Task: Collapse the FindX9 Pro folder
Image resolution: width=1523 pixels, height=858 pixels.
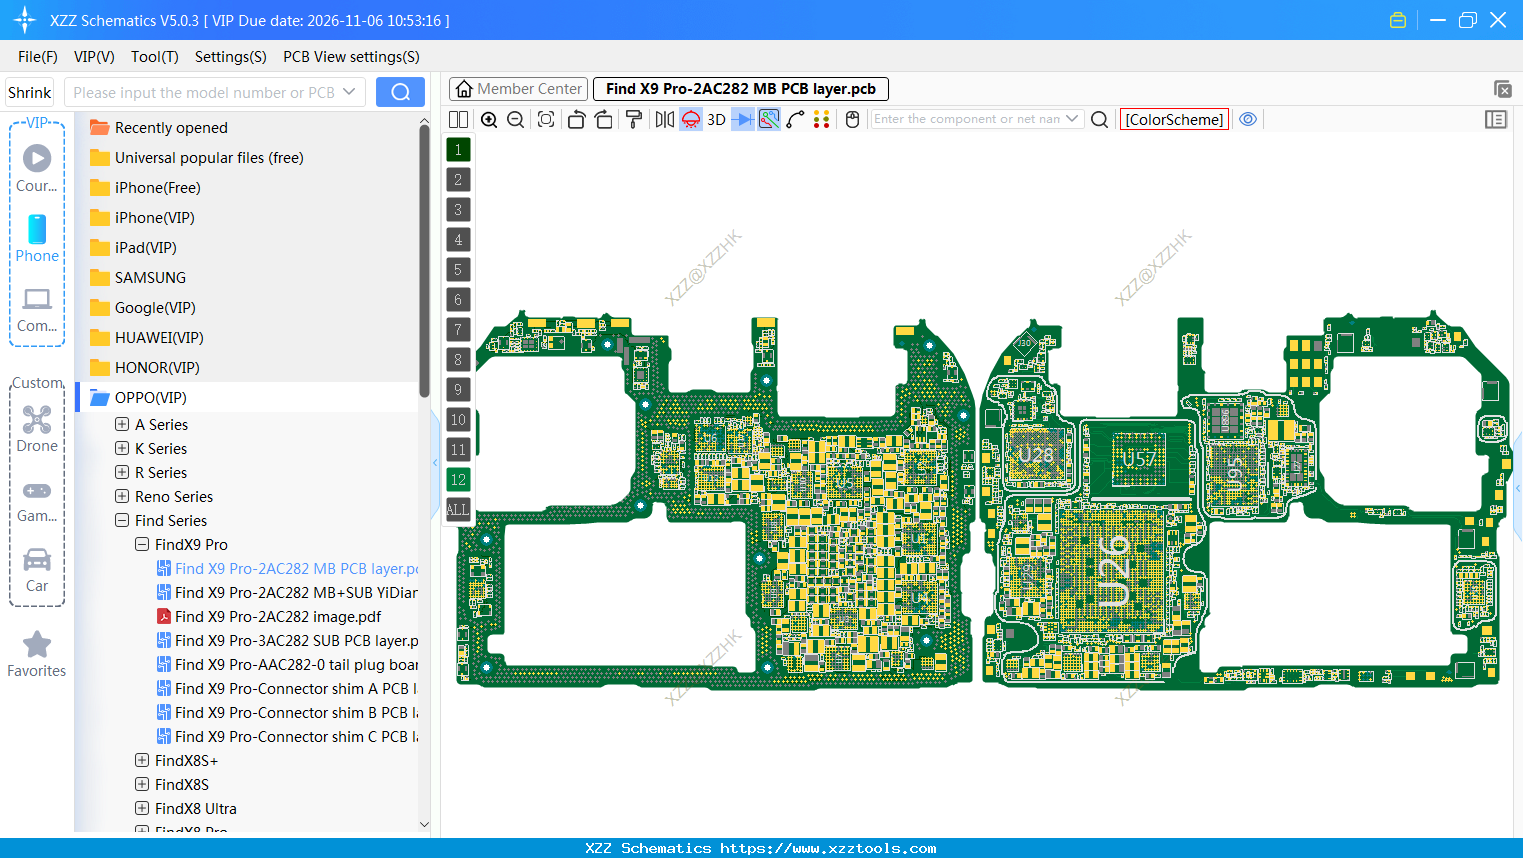Action: point(141,544)
